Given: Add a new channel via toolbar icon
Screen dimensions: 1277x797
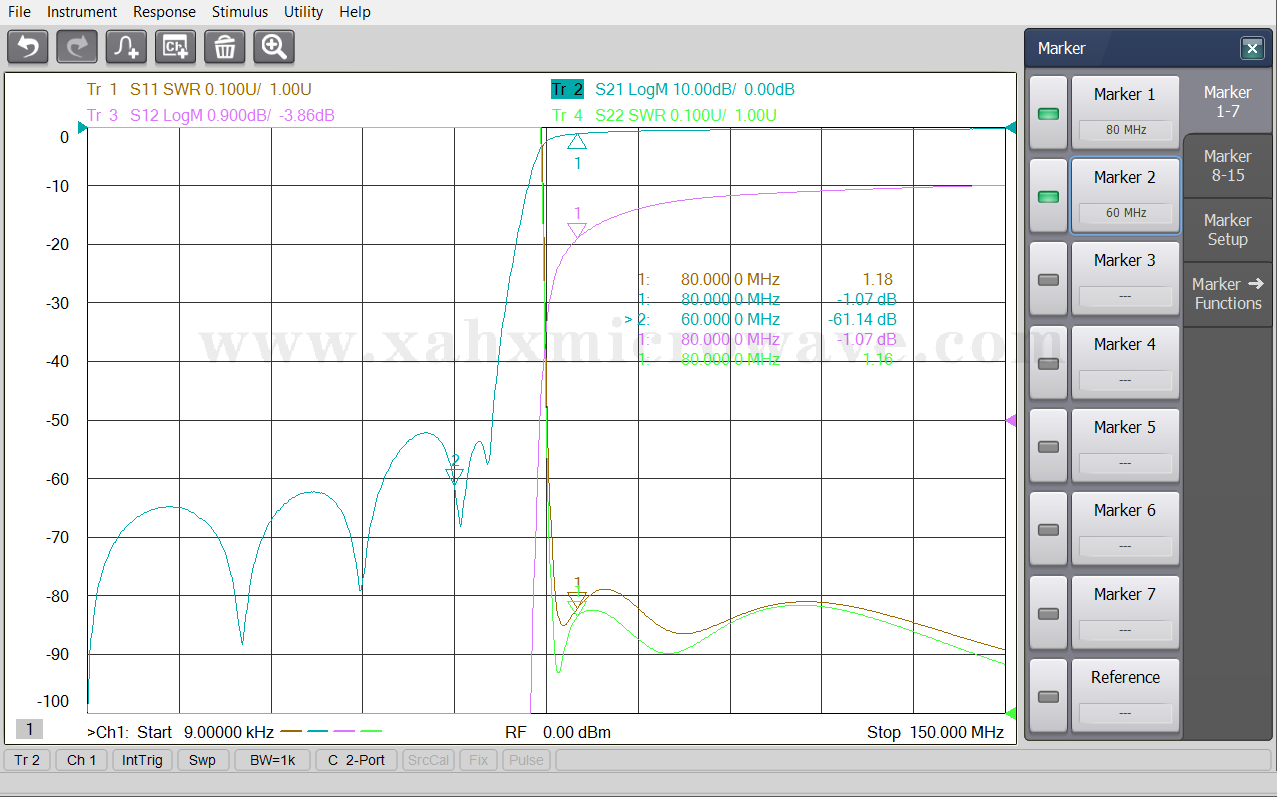Looking at the screenshot, I should click(176, 46).
